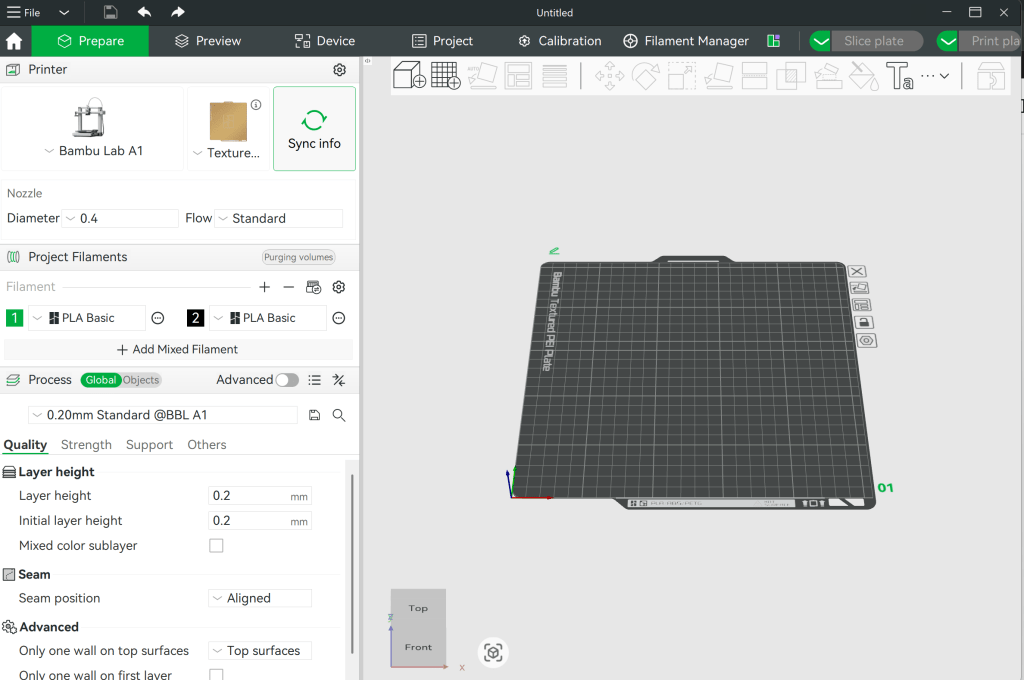Switch to the Others tab
The width and height of the screenshot is (1024, 680).
[x=207, y=445]
